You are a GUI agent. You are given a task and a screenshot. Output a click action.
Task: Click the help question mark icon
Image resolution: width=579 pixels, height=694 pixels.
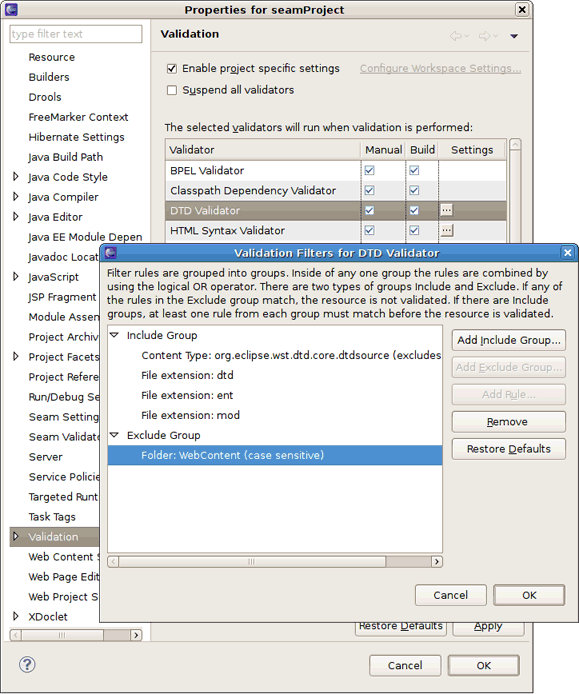coord(27,664)
